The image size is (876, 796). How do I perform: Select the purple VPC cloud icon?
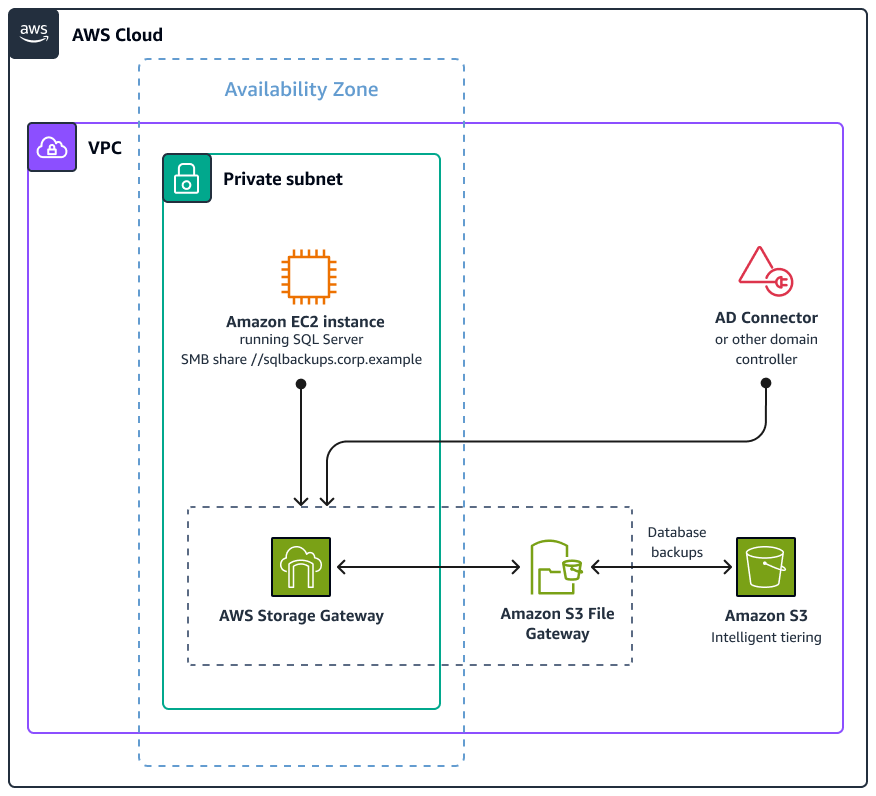(x=51, y=146)
